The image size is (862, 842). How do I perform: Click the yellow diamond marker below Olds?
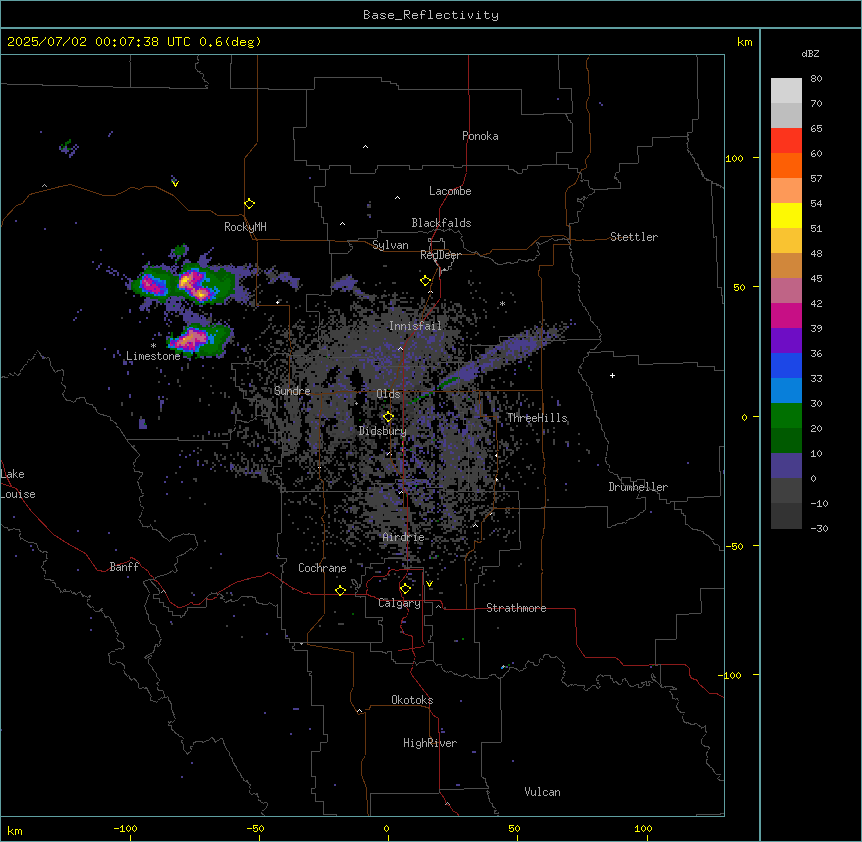[x=388, y=417]
